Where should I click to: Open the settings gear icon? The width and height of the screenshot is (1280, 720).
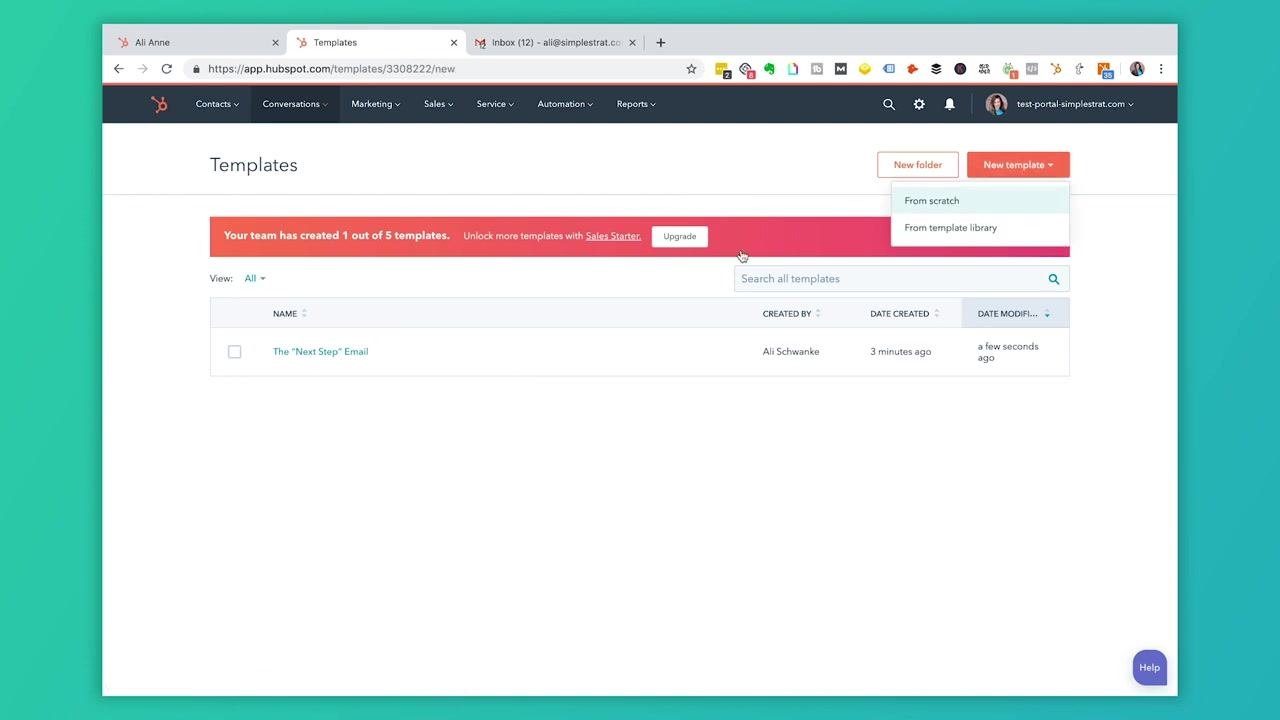pyautogui.click(x=919, y=104)
